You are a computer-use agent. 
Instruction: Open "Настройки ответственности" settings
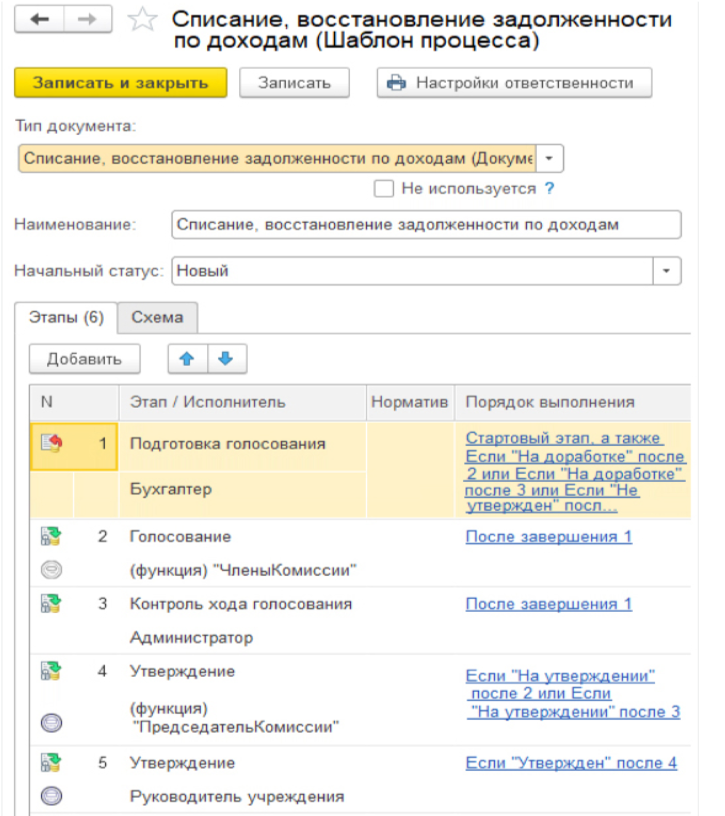point(513,83)
